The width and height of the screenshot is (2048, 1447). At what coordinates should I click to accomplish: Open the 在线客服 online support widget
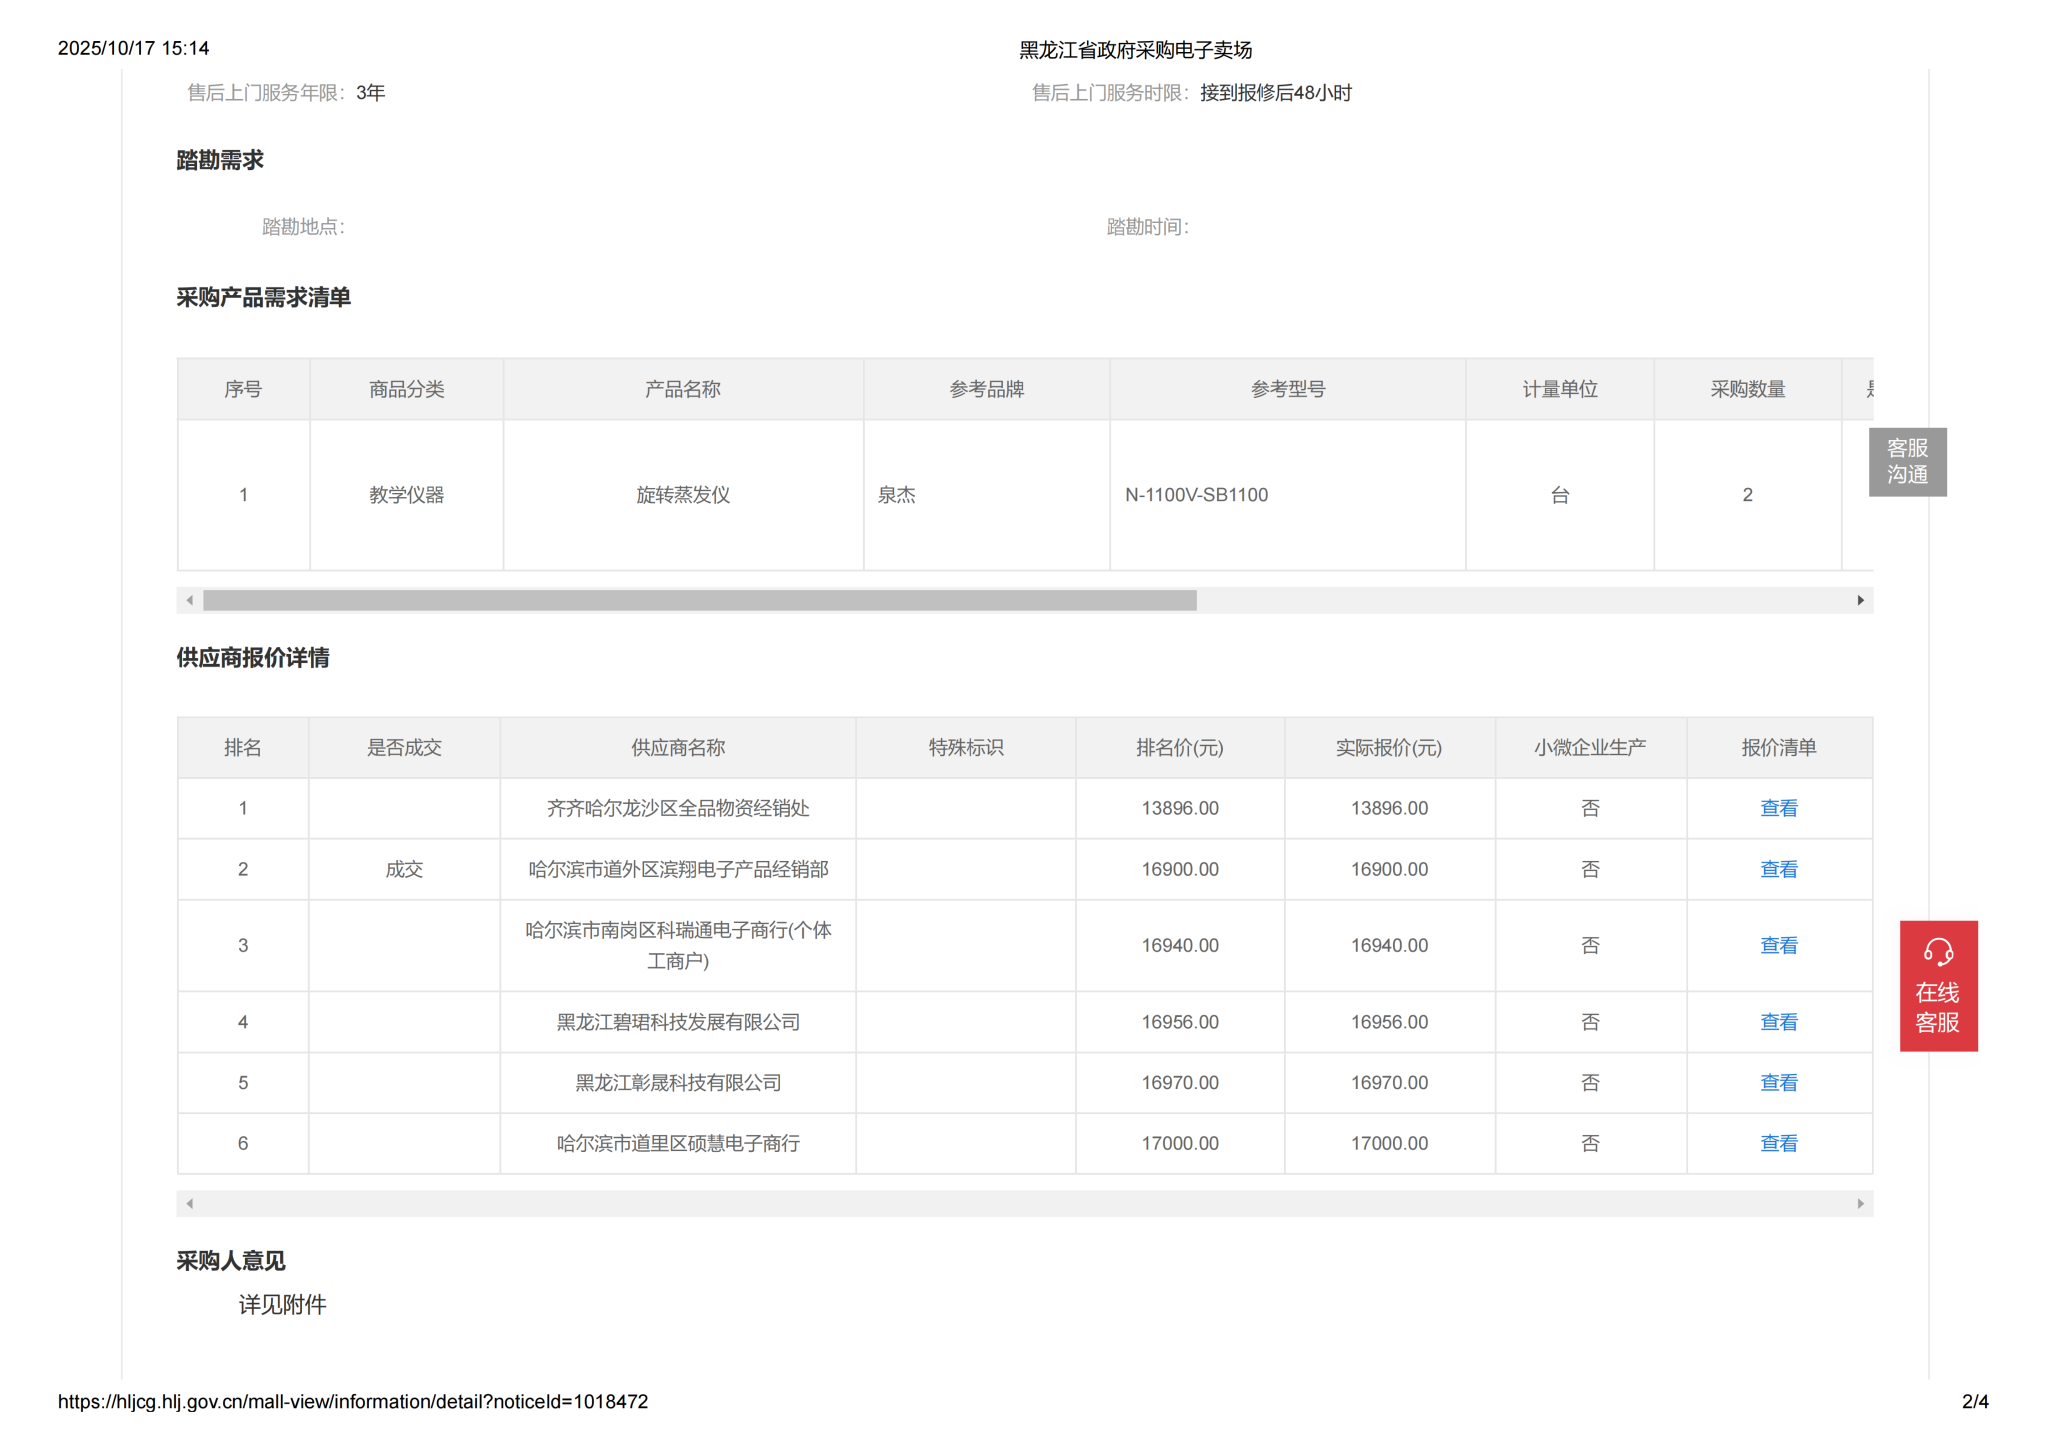[x=1937, y=985]
